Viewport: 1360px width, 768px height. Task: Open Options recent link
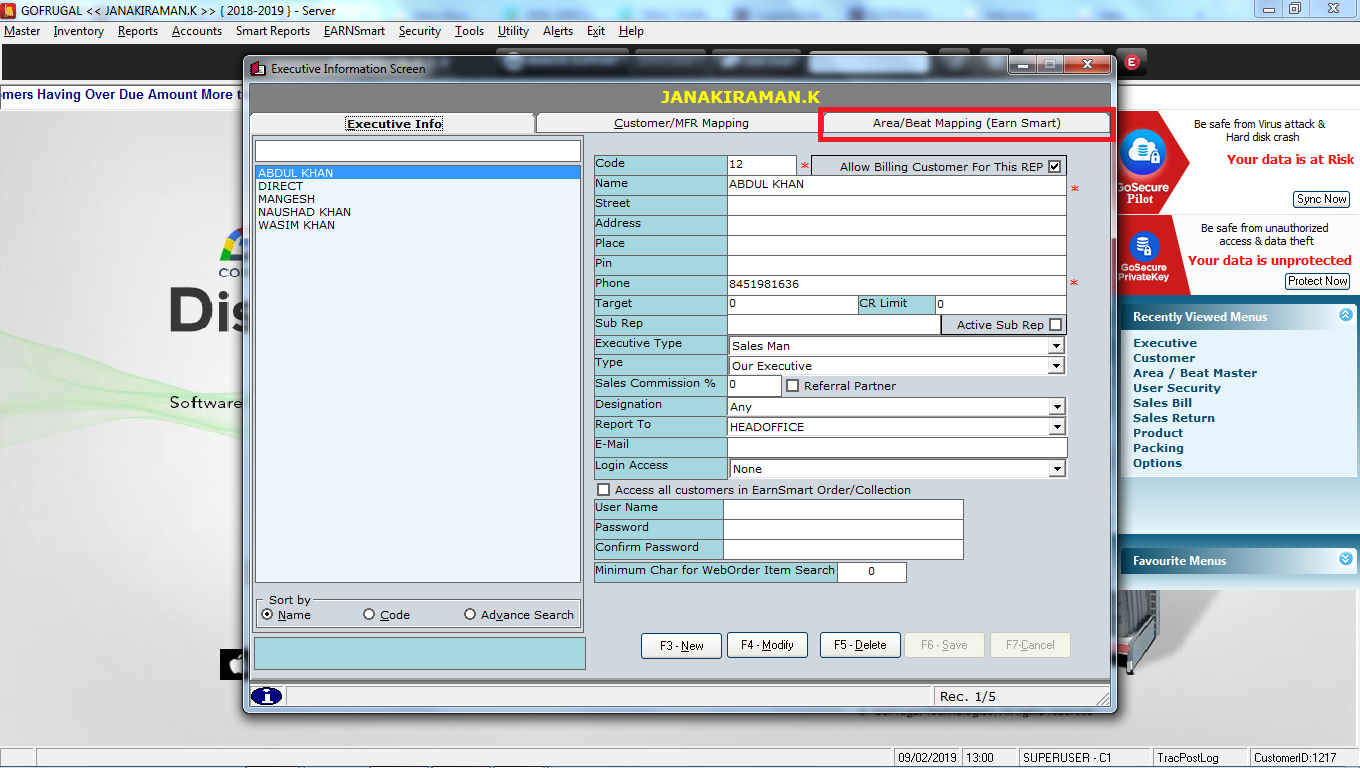click(x=1157, y=463)
